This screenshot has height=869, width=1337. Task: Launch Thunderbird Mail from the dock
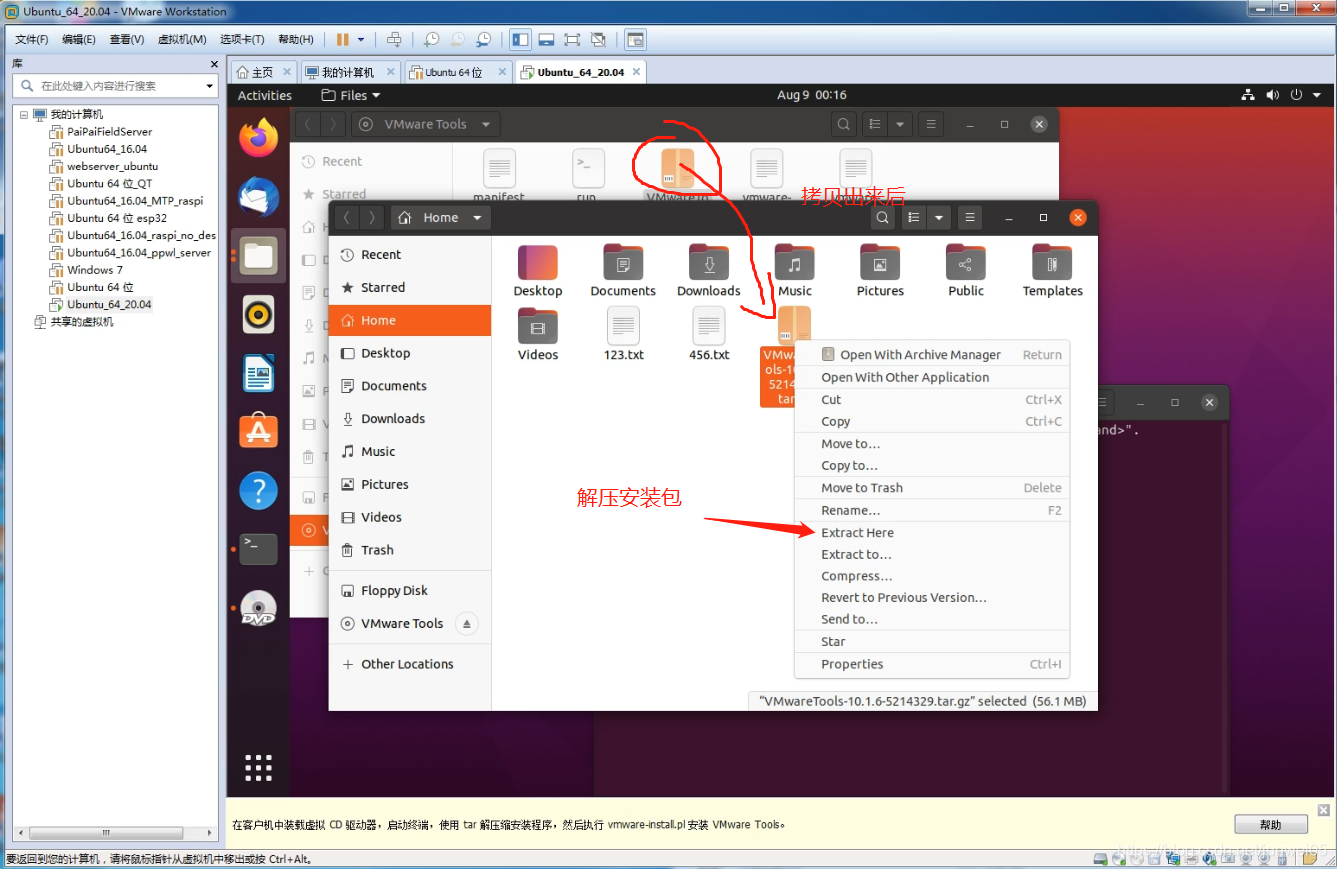point(259,196)
